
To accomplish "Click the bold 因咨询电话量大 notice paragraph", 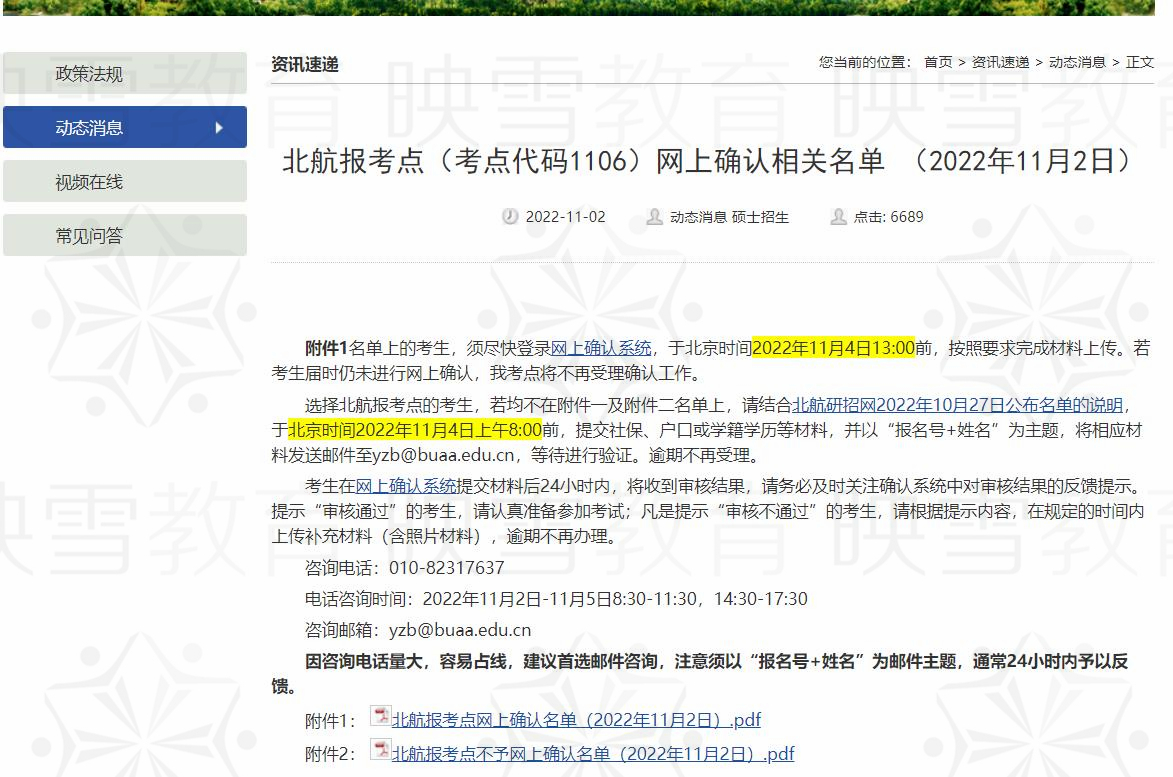I will click(700, 673).
